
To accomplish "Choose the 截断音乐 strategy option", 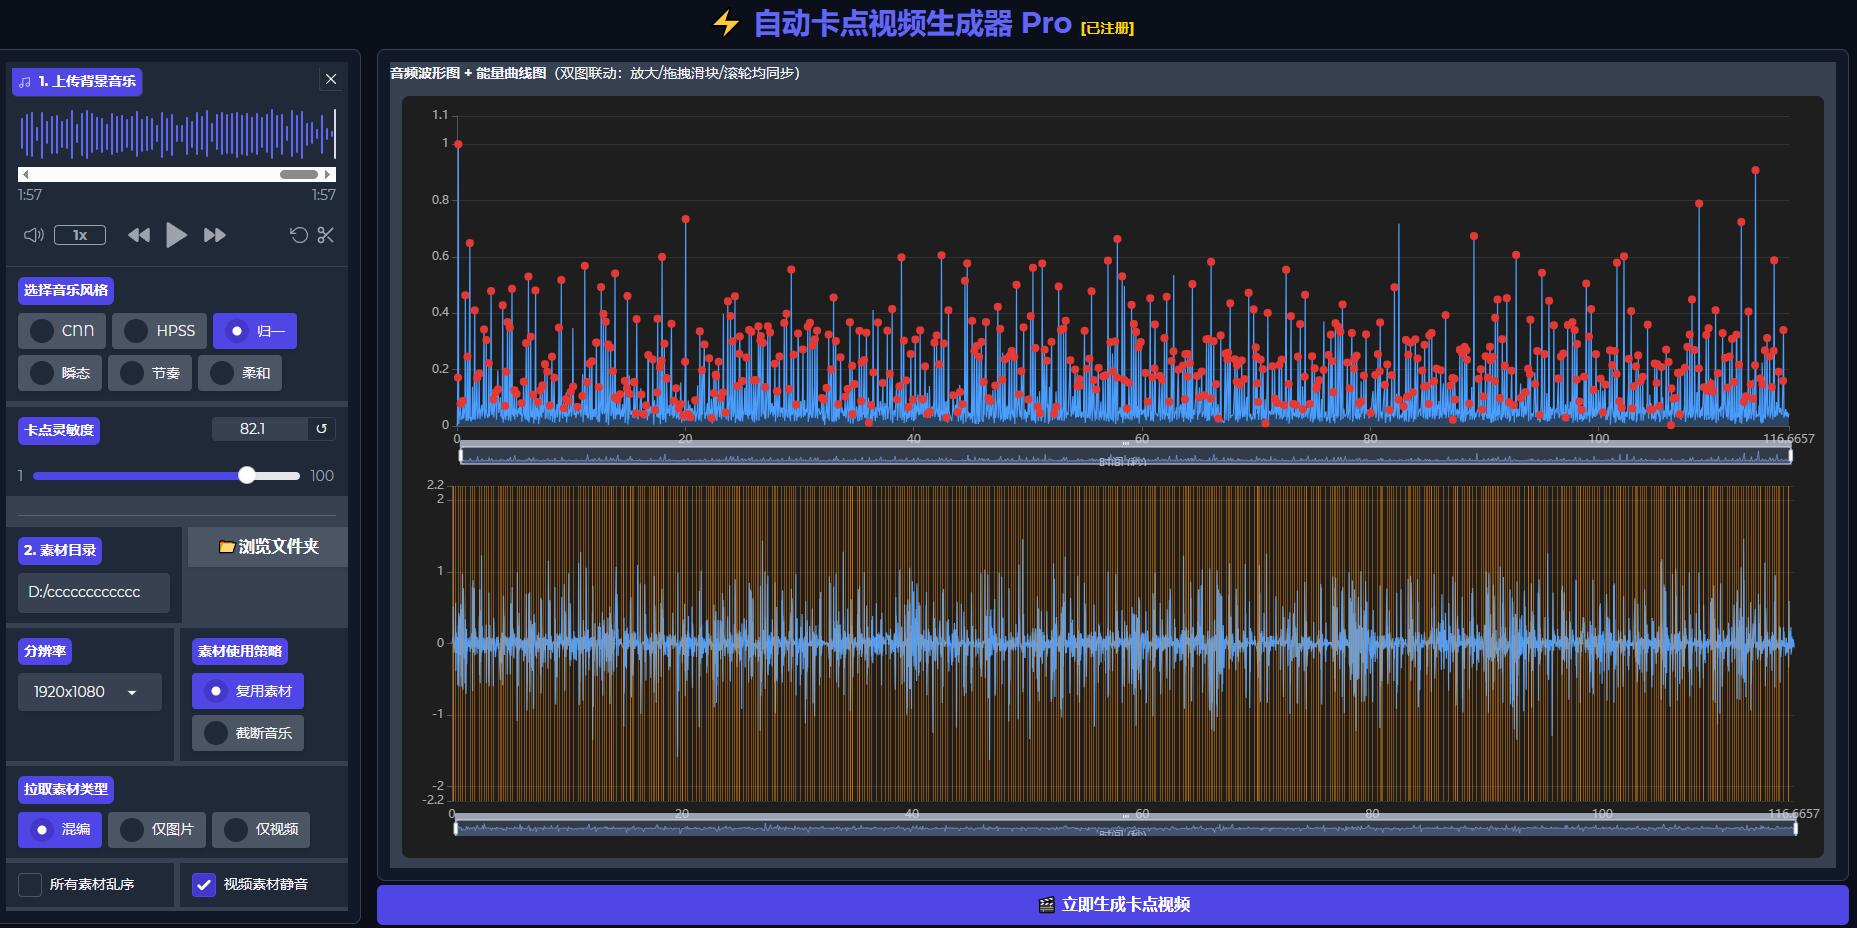I will point(248,733).
